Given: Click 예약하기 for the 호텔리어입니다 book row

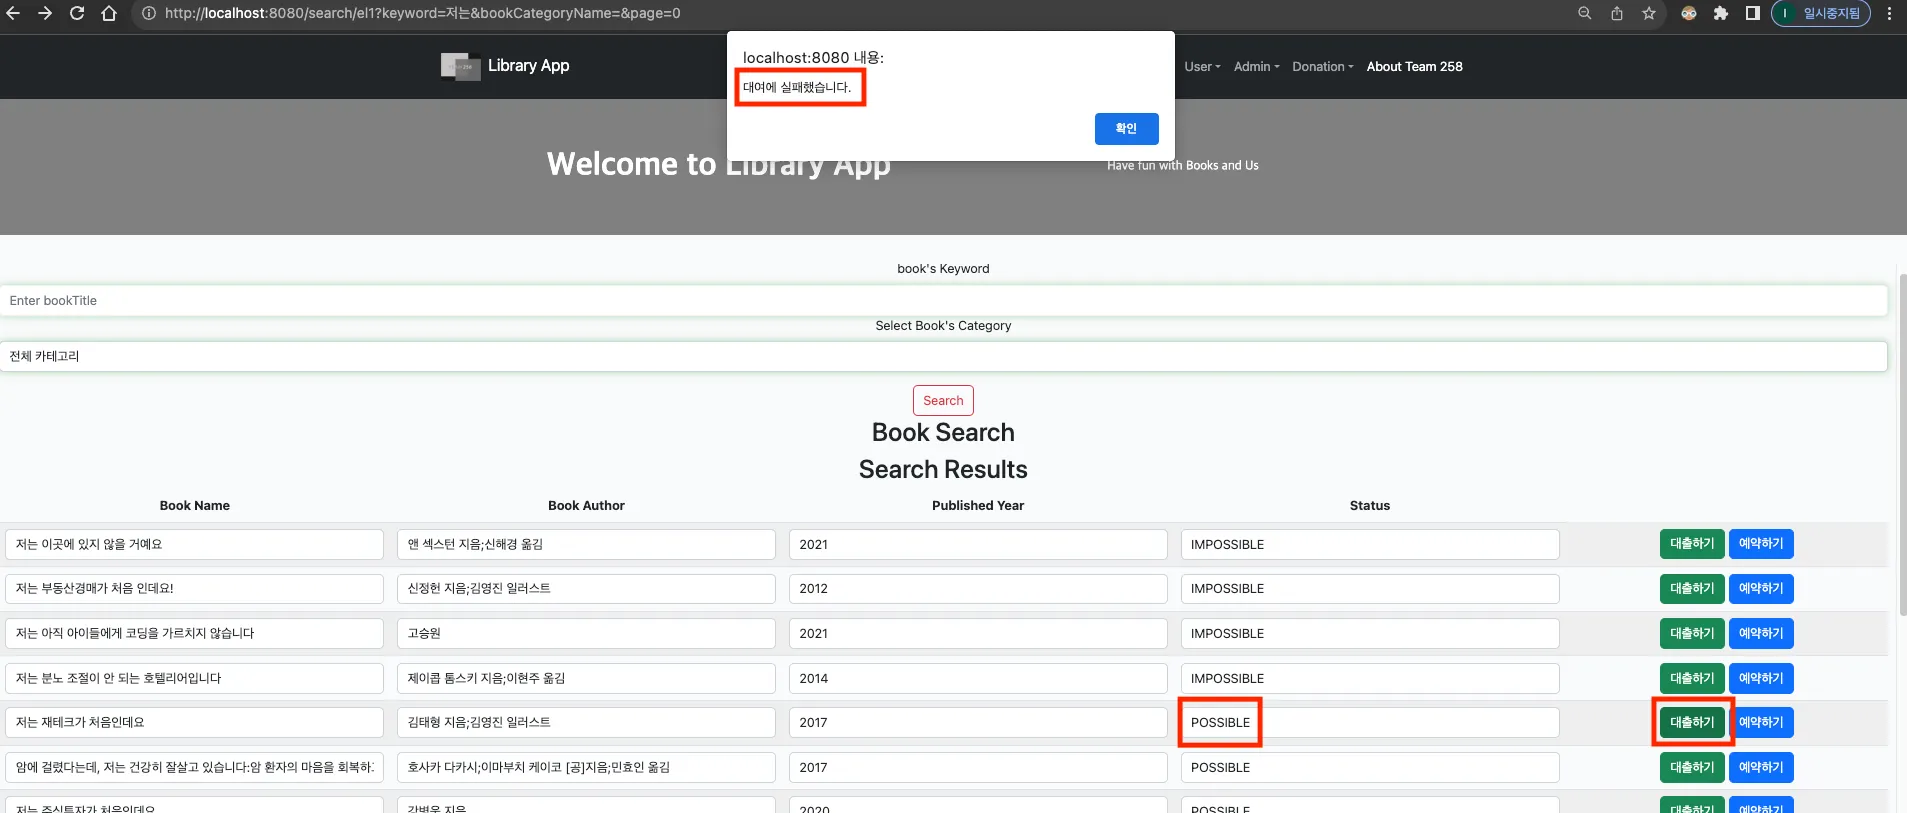Looking at the screenshot, I should pos(1761,678).
